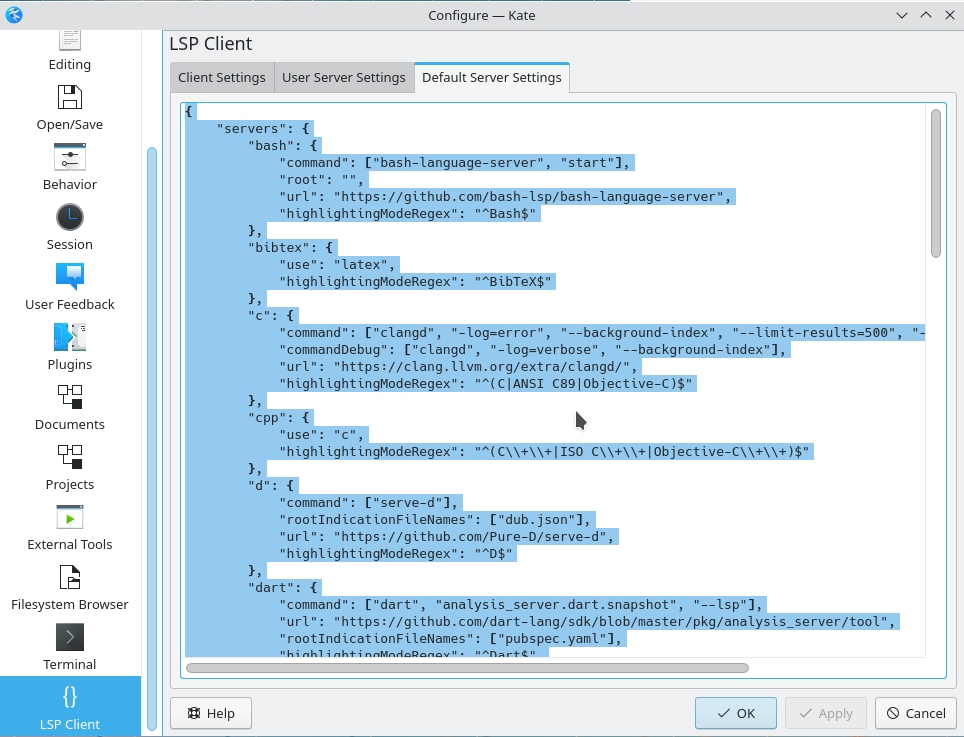
Task: Click the analysis_server.dart.snapshot command line
Action: pos(521,605)
